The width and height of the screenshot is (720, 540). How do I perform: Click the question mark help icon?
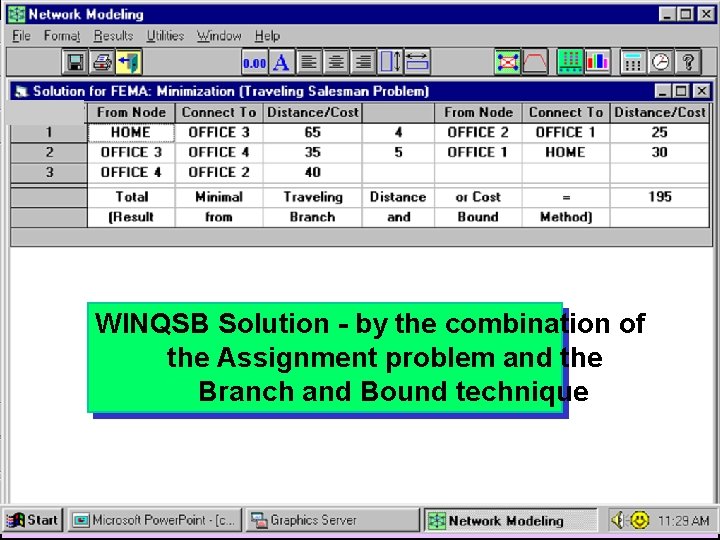coord(687,62)
